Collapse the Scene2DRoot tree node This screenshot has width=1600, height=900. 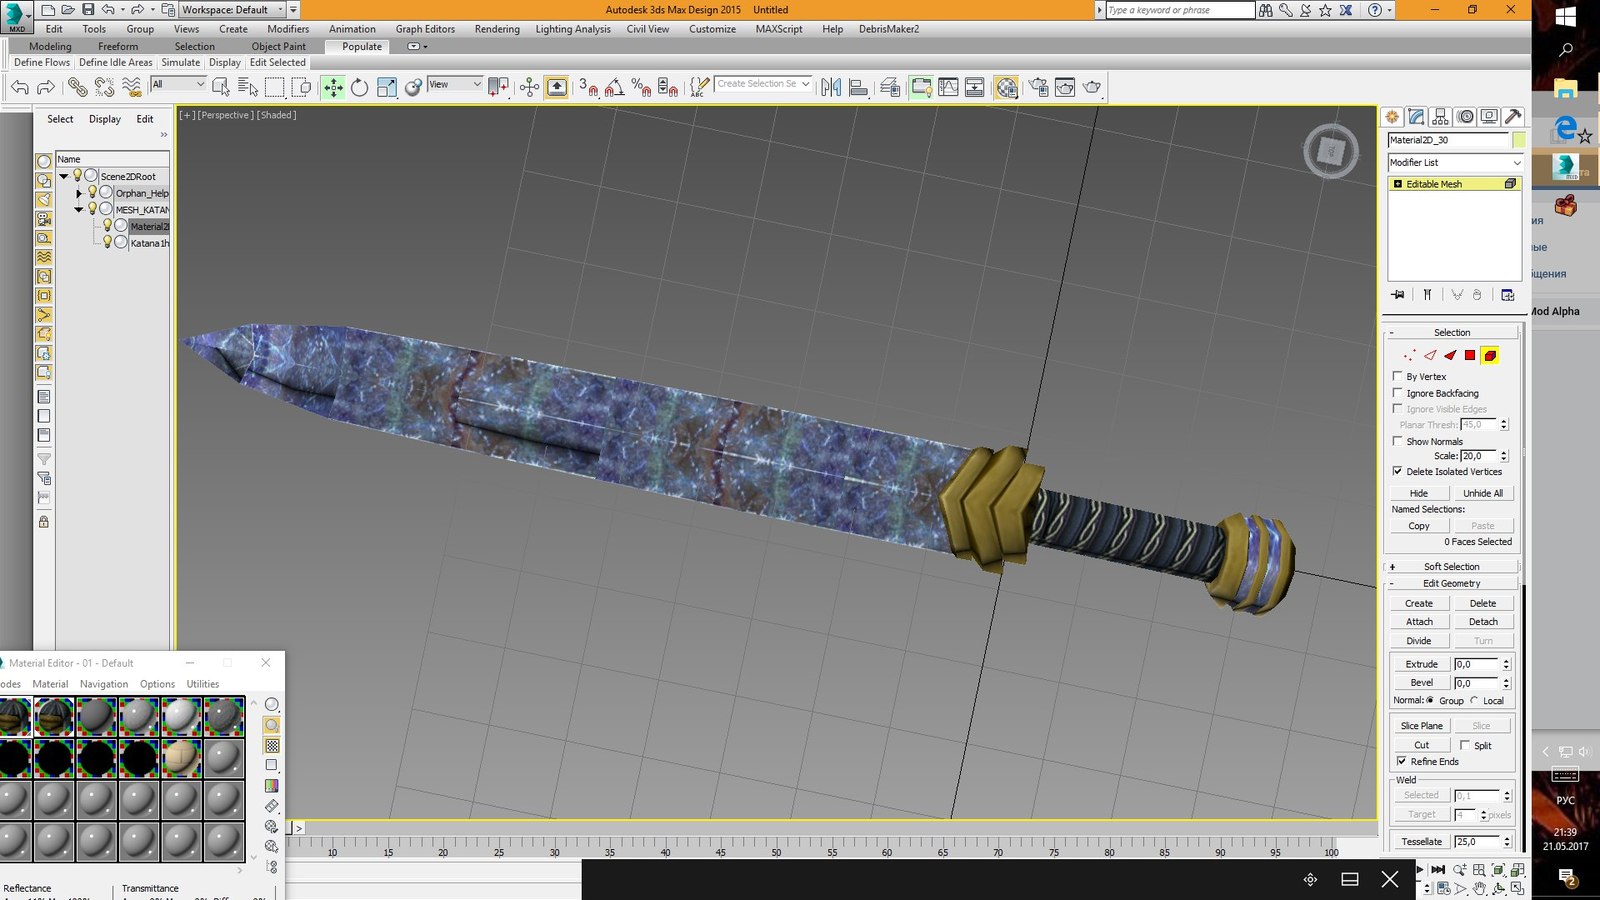click(x=64, y=176)
